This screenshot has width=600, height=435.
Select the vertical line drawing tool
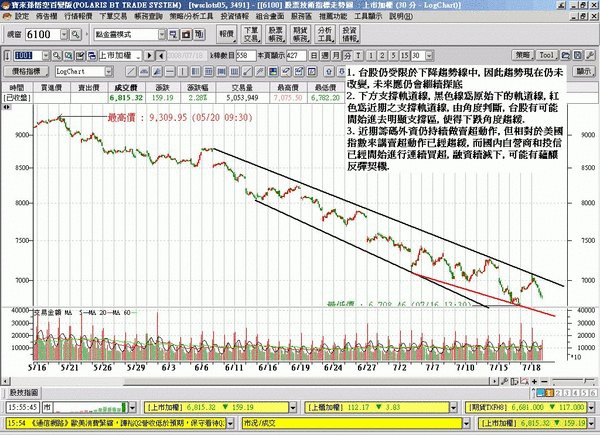pyautogui.click(x=183, y=72)
